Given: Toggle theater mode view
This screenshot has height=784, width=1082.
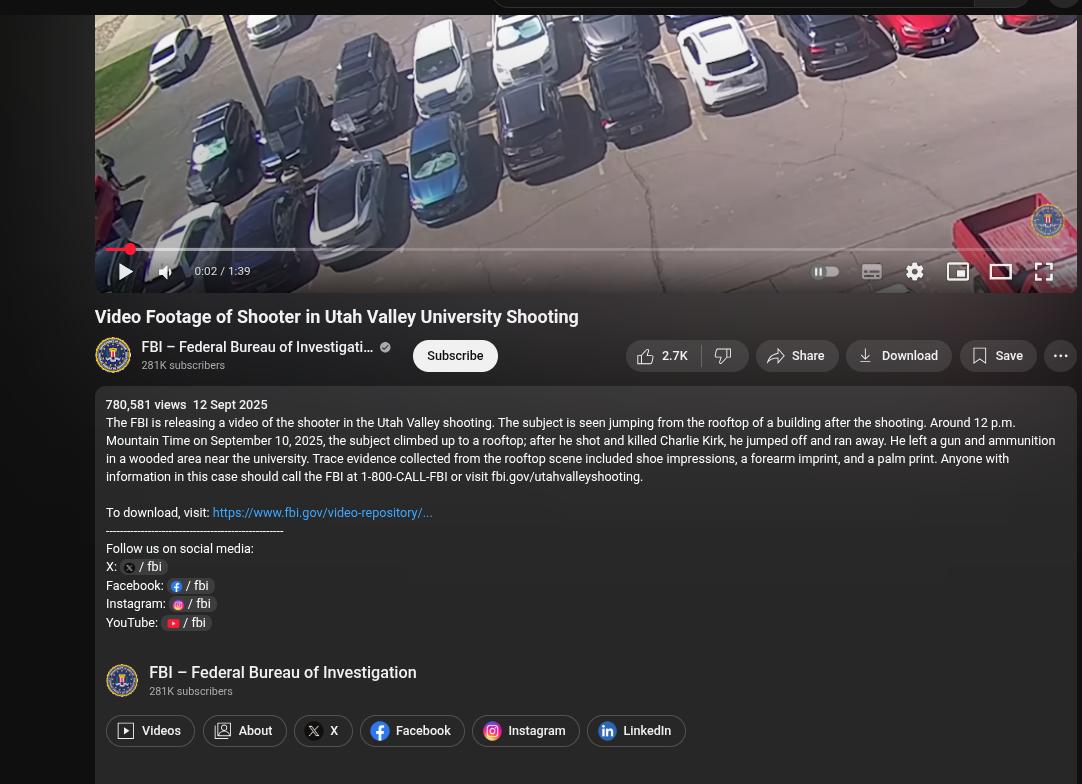Looking at the screenshot, I should point(1001,272).
